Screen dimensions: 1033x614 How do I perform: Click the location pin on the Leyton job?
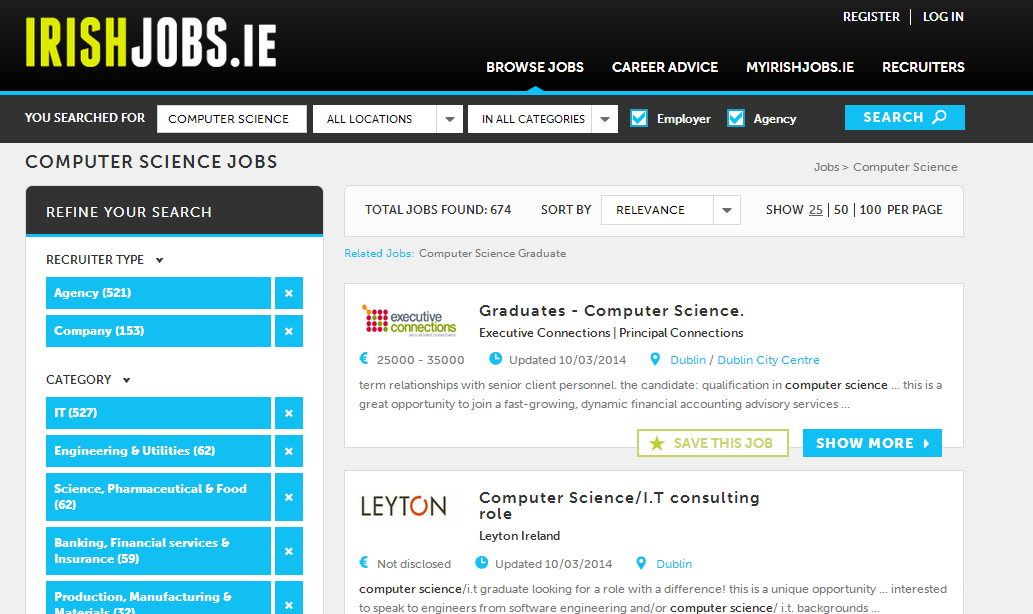click(641, 563)
